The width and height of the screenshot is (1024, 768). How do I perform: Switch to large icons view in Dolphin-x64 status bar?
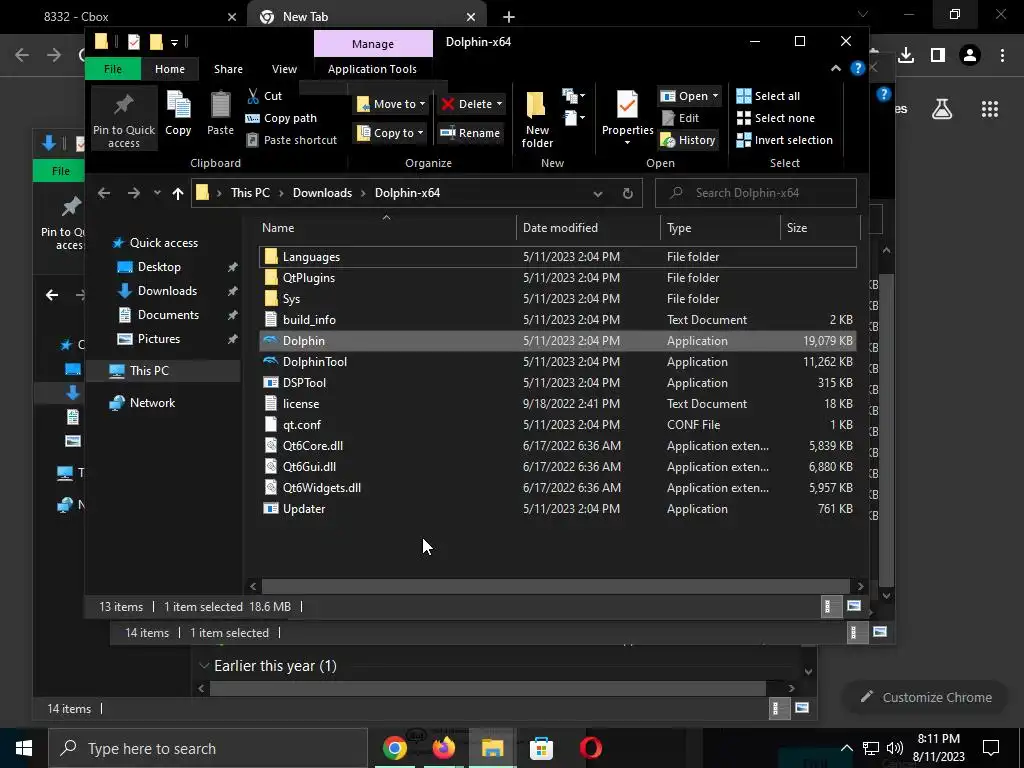(x=854, y=607)
